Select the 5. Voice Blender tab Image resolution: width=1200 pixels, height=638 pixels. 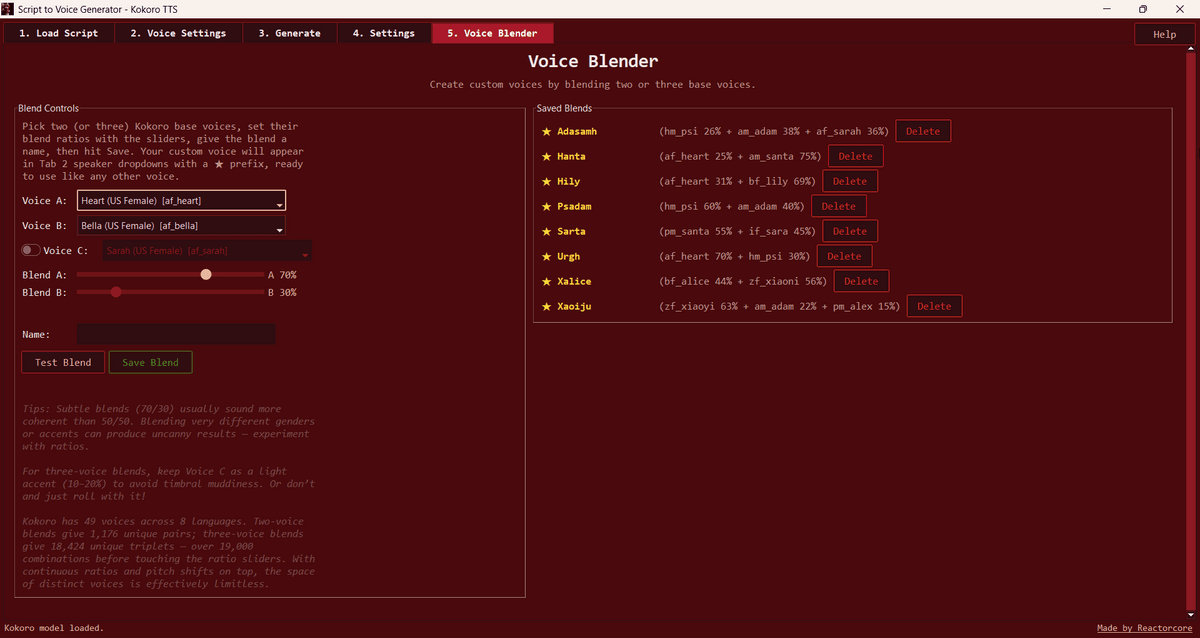click(x=492, y=33)
